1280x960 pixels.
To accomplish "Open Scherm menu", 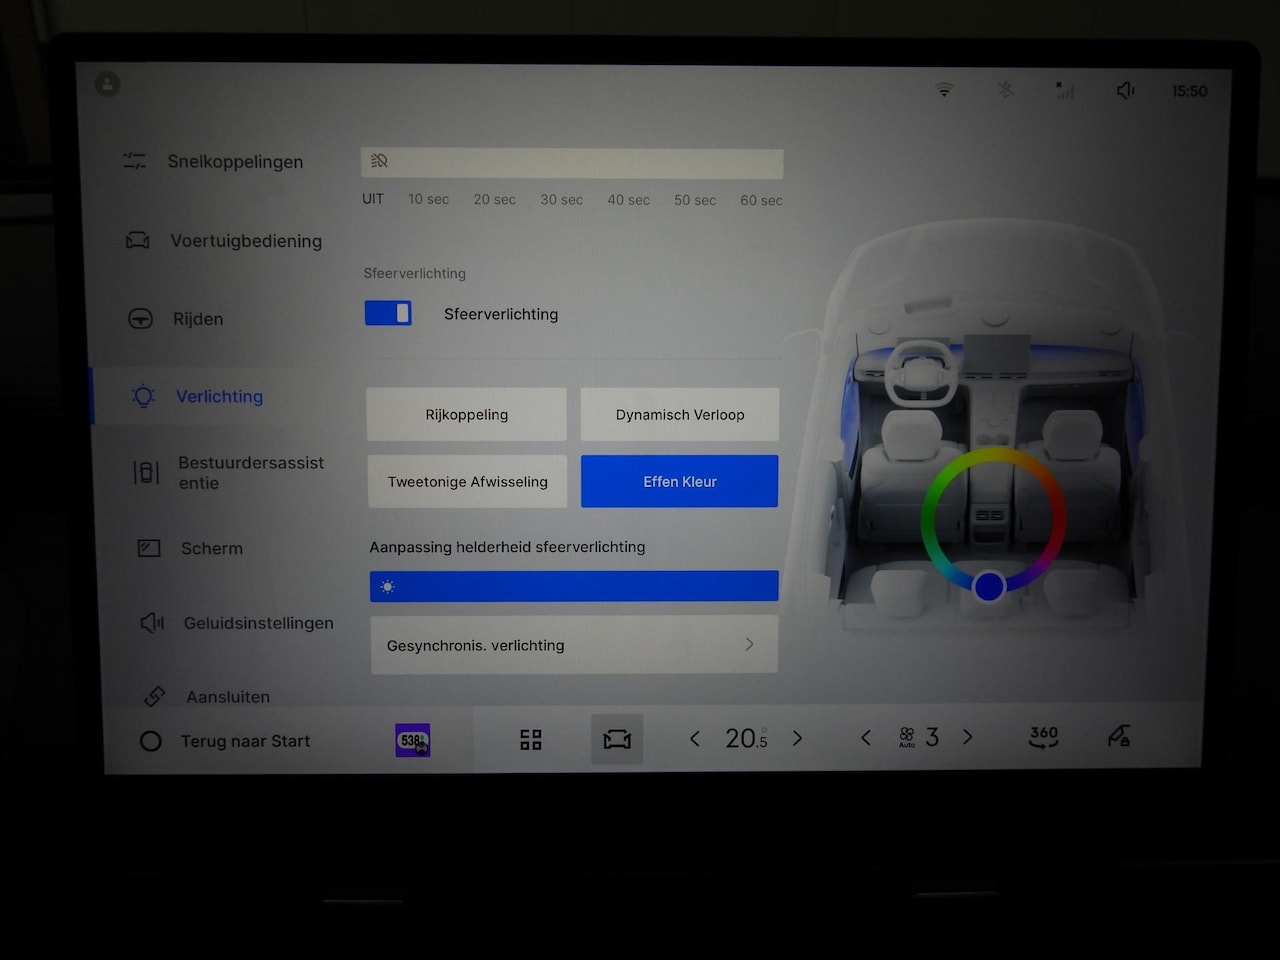I will [191, 548].
